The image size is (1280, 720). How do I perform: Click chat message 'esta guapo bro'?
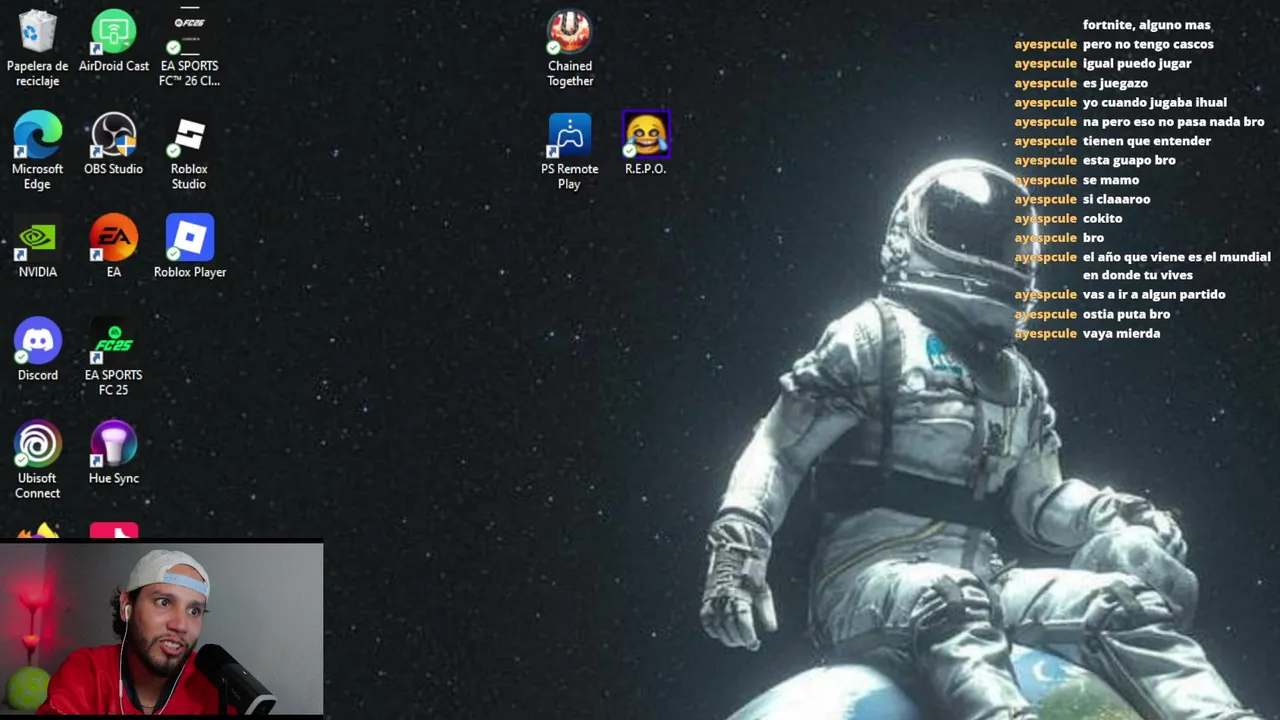[x=1129, y=160]
